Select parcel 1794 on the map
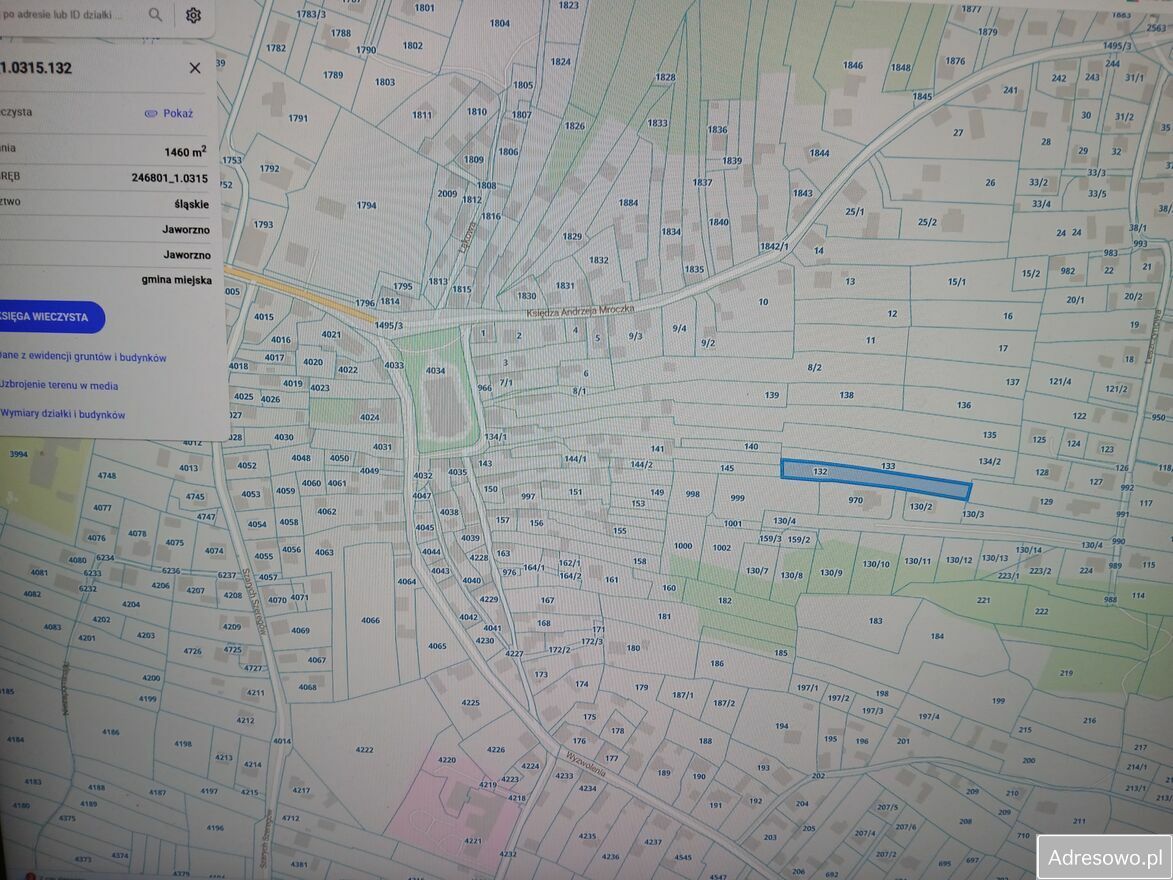Screen dimensions: 1173x880 (x=366, y=206)
